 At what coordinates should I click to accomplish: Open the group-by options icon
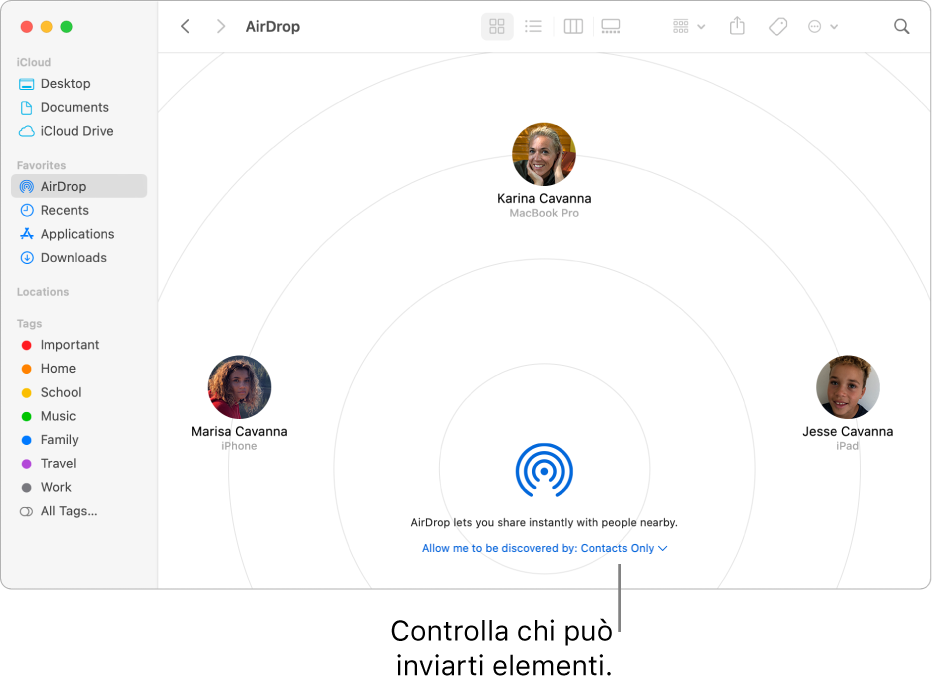click(x=681, y=26)
